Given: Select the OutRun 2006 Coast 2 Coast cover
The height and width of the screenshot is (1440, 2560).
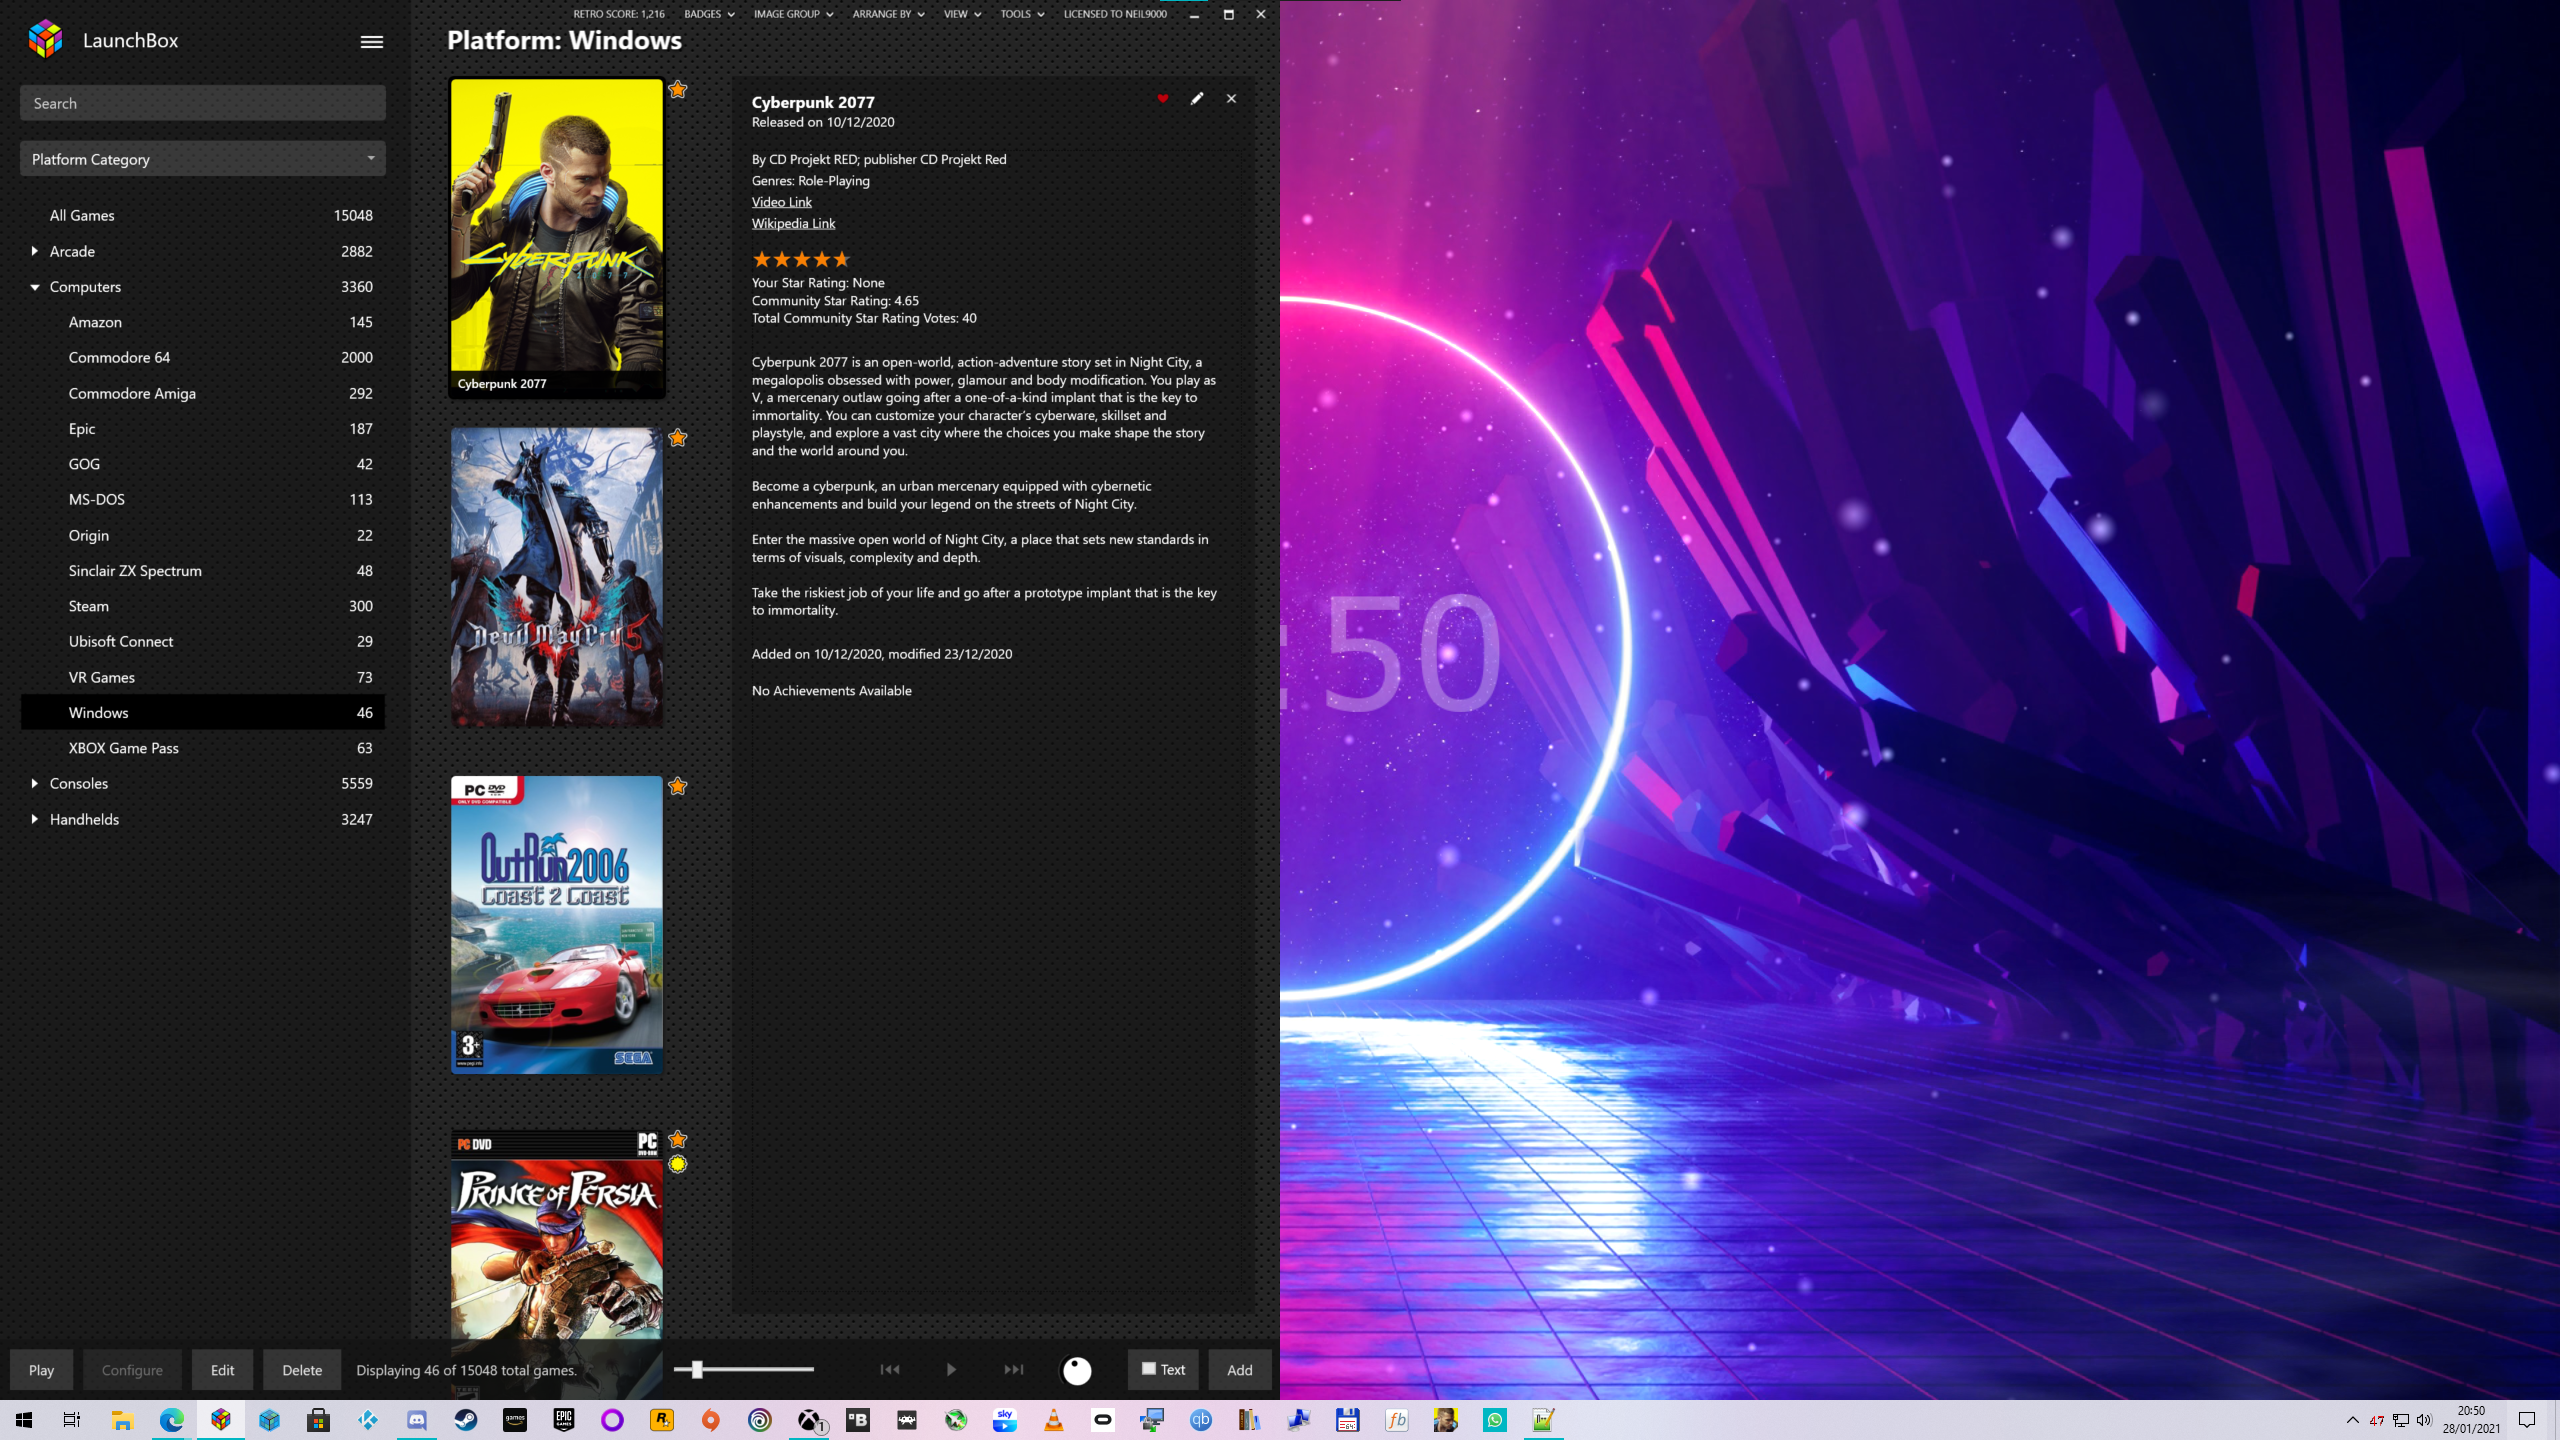Looking at the screenshot, I should point(557,925).
